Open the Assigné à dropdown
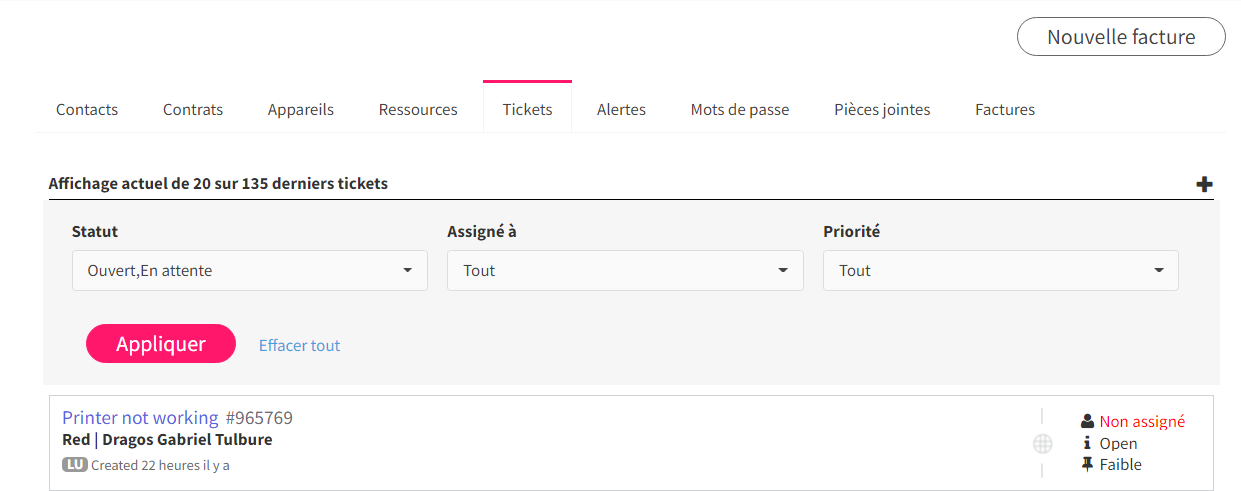Image resolution: width=1241 pixels, height=491 pixels. 625,270
